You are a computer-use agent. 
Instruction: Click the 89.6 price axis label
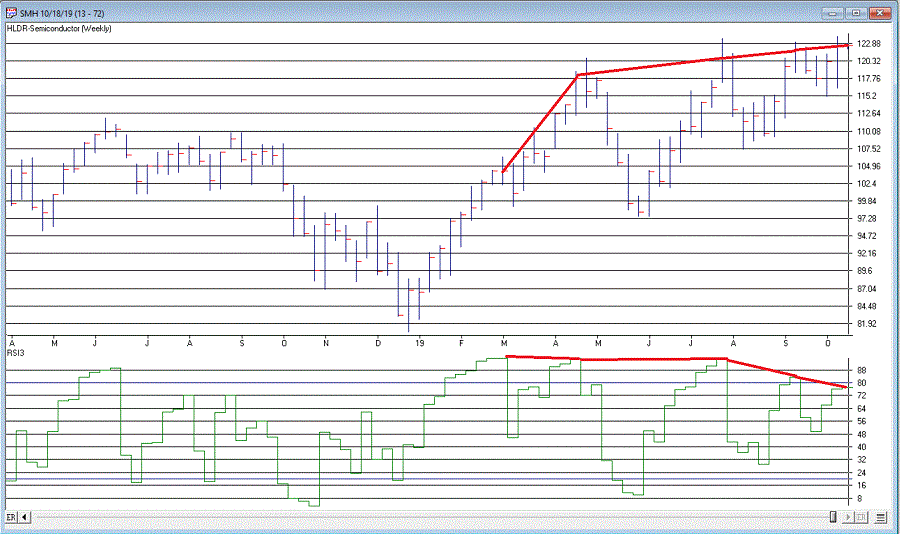pyautogui.click(x=864, y=270)
